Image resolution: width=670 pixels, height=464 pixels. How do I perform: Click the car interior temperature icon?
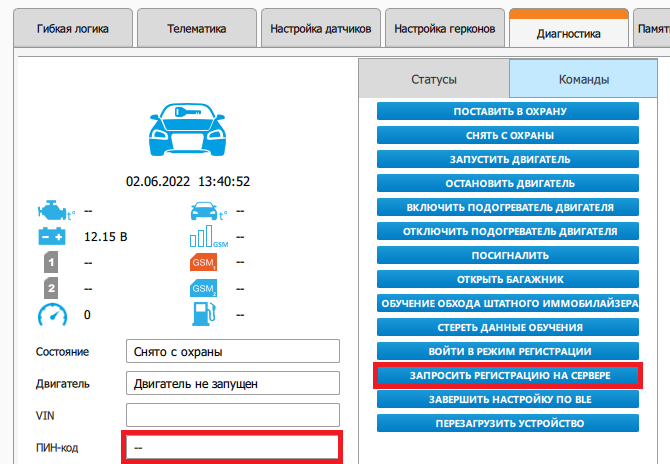[204, 211]
